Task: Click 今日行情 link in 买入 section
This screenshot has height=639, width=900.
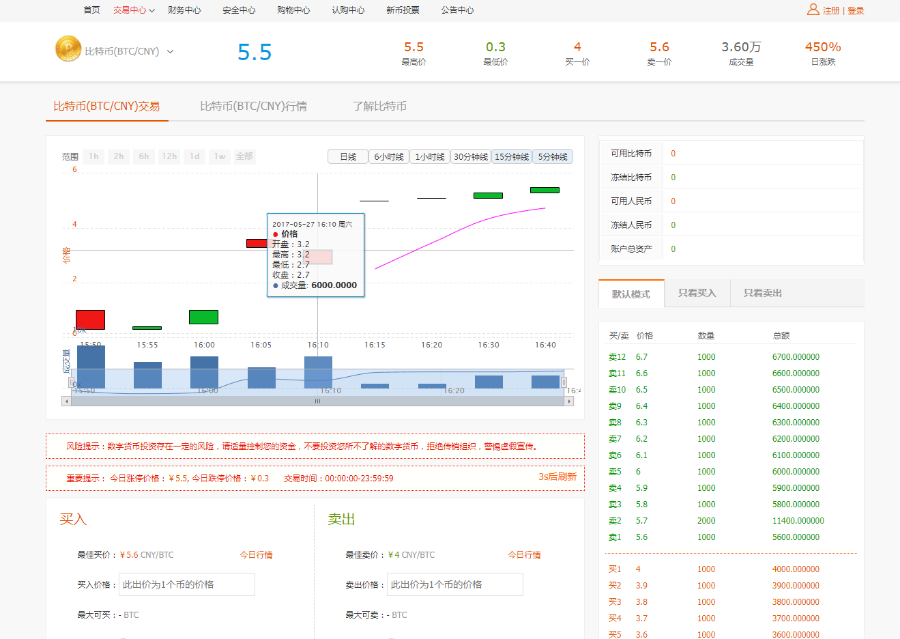Action: point(256,554)
